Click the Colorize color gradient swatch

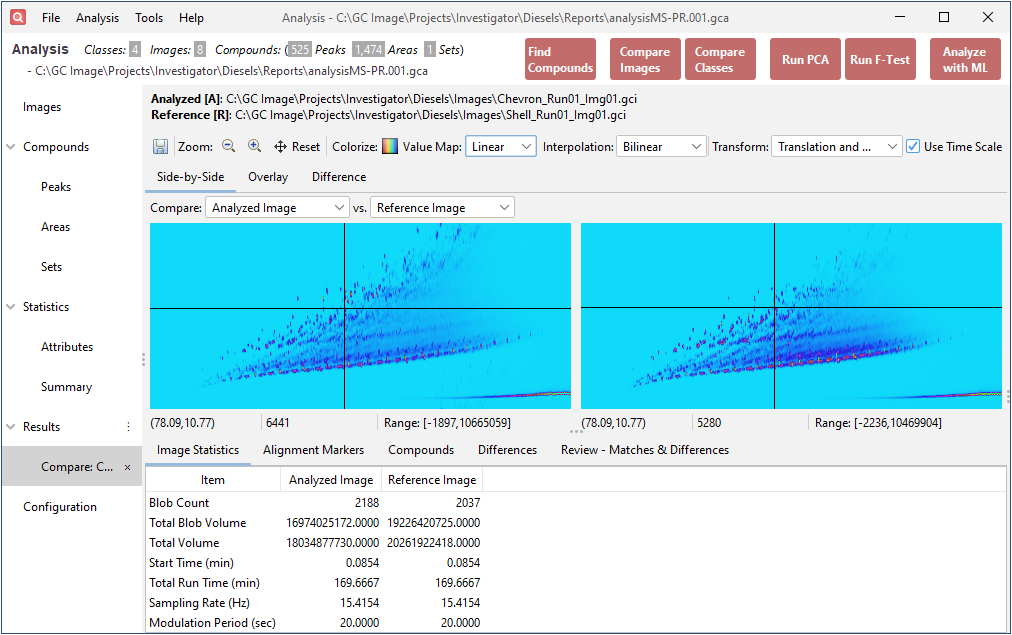pos(390,146)
